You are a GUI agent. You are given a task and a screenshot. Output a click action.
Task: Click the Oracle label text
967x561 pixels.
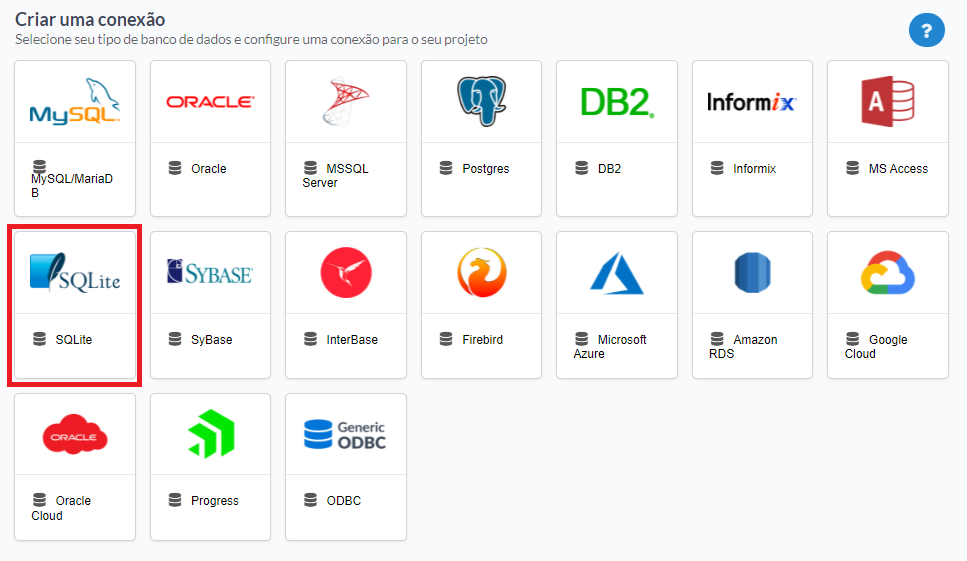click(x=208, y=168)
